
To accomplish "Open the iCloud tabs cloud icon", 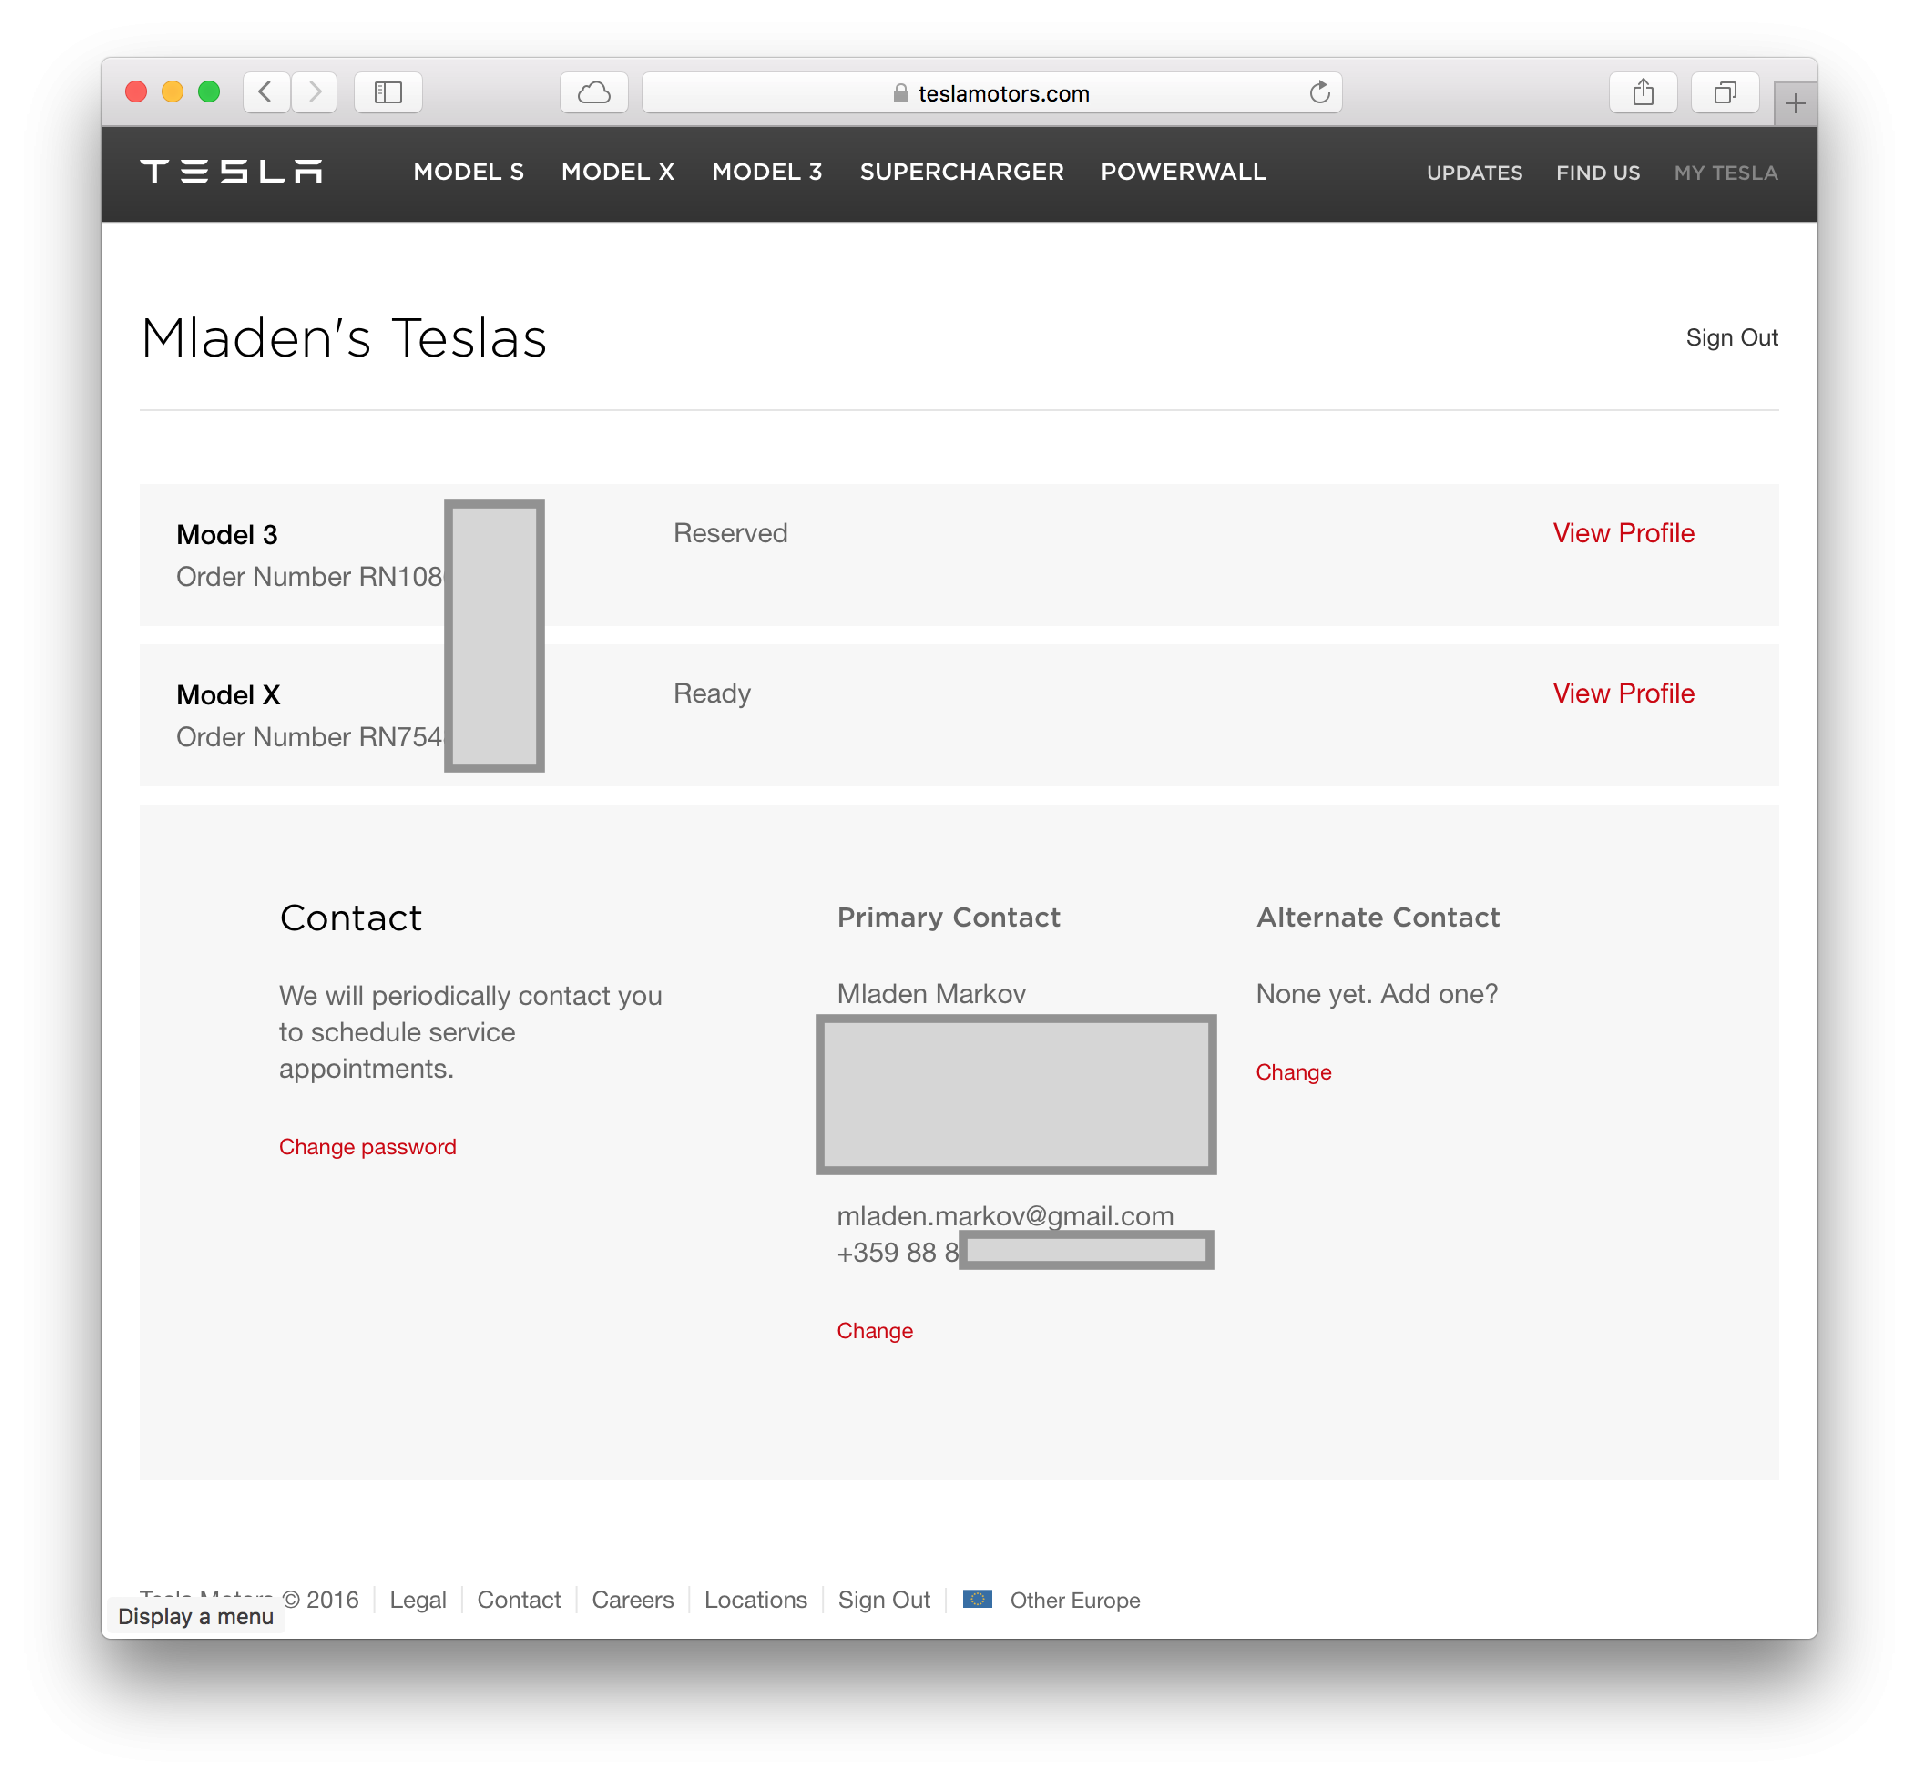I will click(594, 93).
